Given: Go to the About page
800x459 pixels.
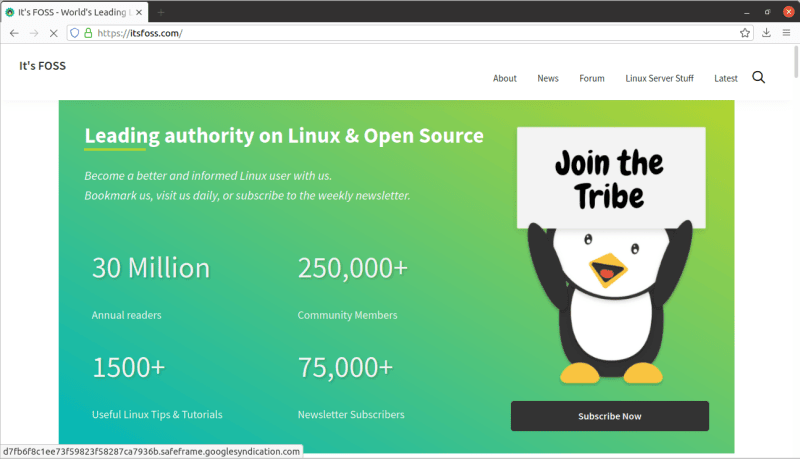Looking at the screenshot, I should pyautogui.click(x=505, y=78).
